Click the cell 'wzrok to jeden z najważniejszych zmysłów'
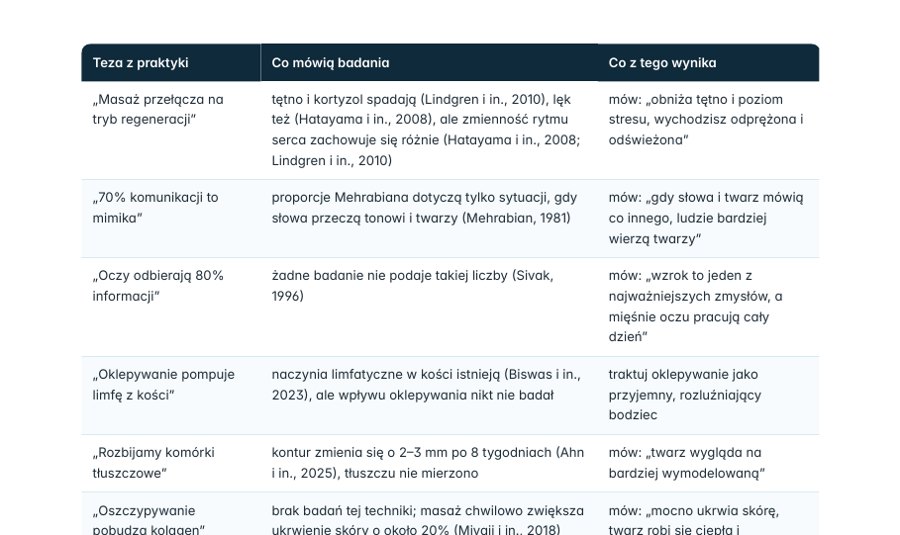 708,307
